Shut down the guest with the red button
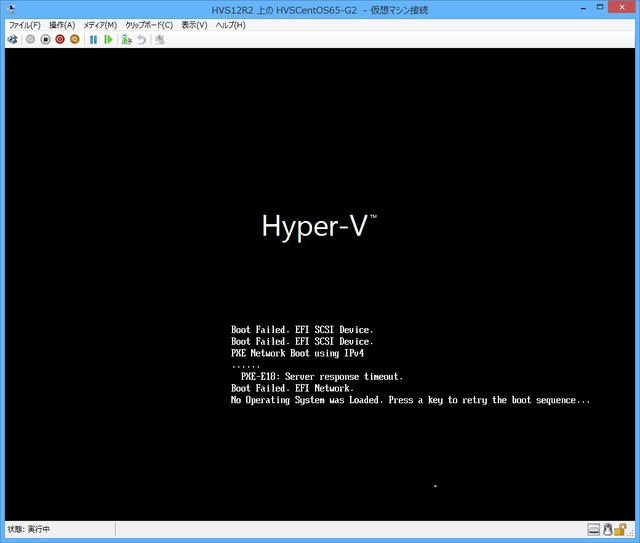 (x=60, y=40)
